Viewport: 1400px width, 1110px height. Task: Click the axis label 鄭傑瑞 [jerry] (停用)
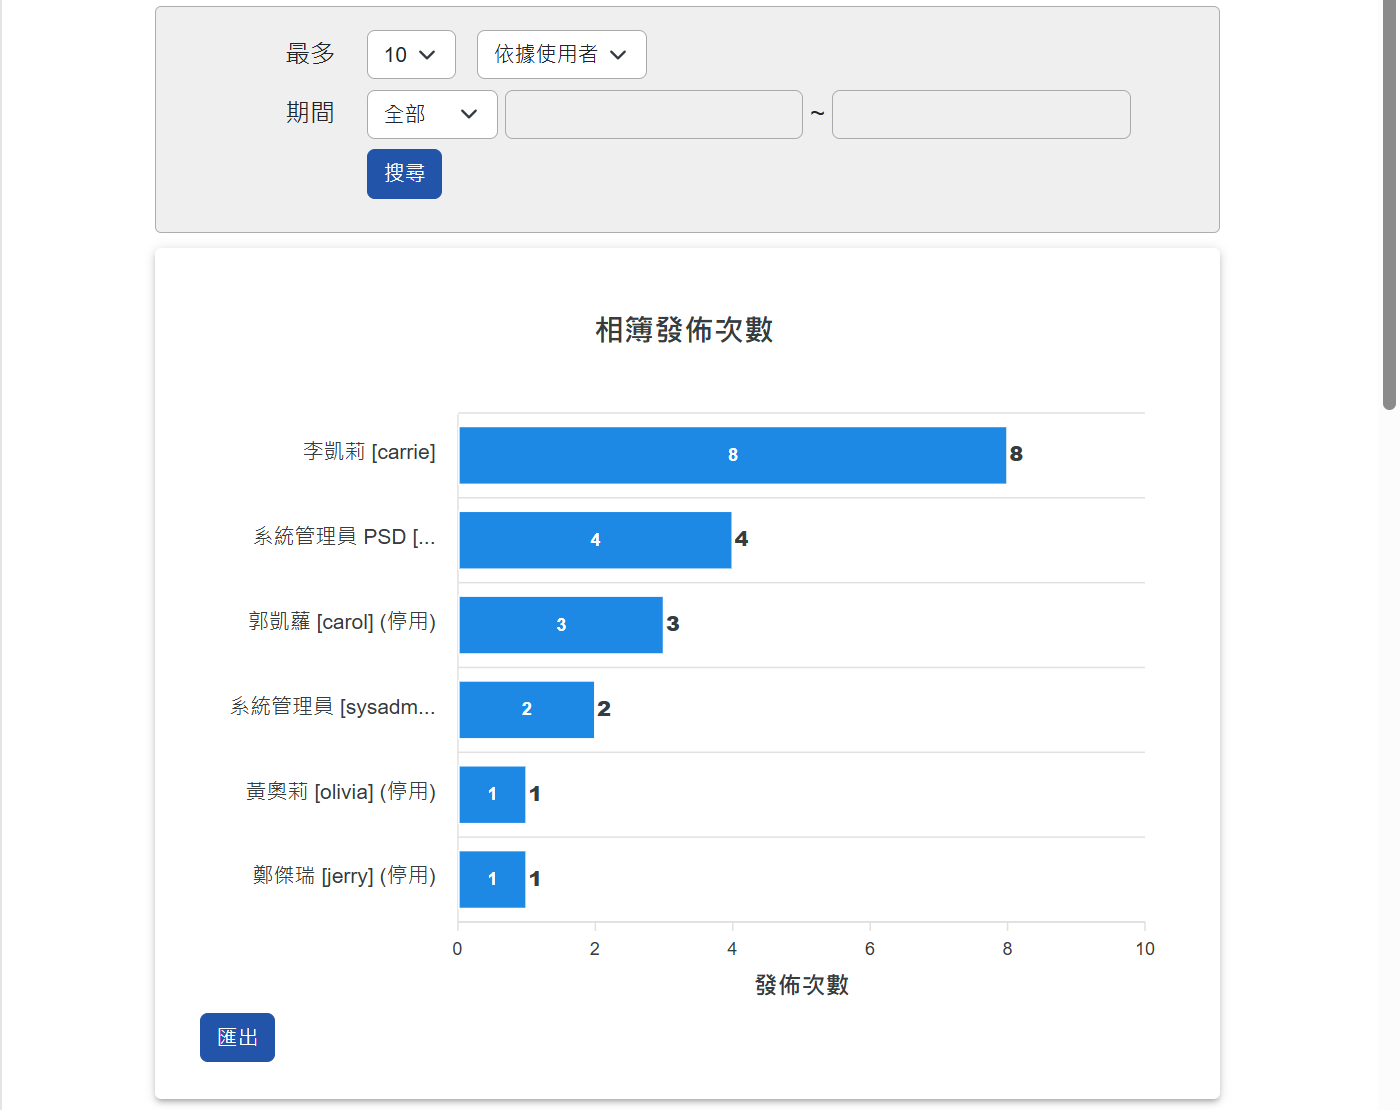tap(344, 876)
